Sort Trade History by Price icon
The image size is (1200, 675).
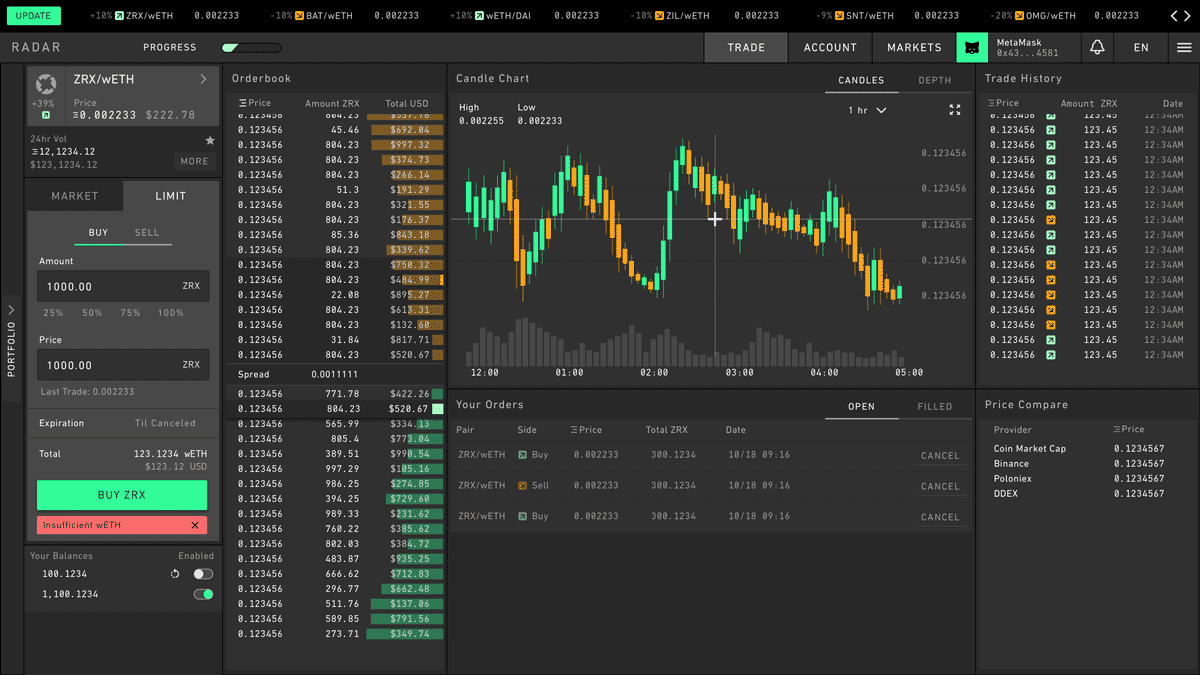(991, 103)
